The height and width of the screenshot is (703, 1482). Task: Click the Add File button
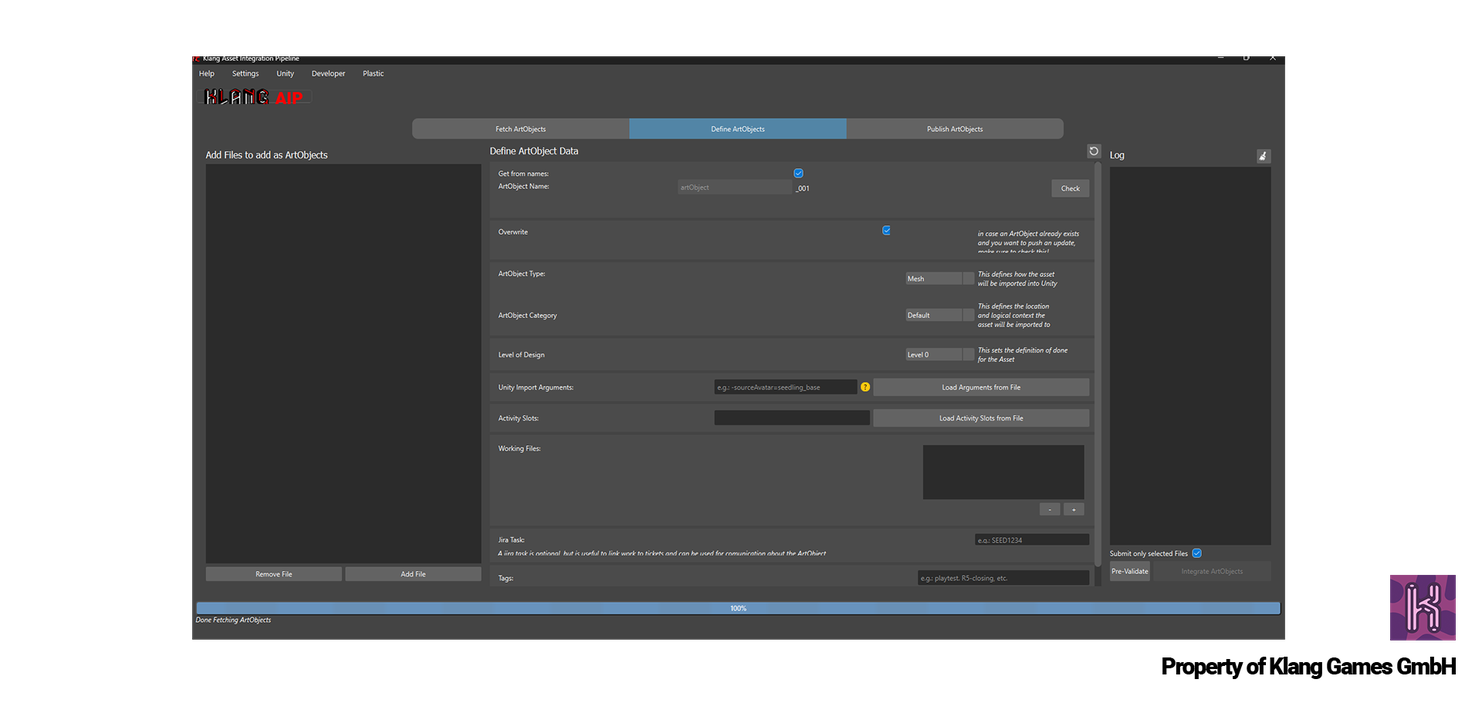pyautogui.click(x=413, y=574)
